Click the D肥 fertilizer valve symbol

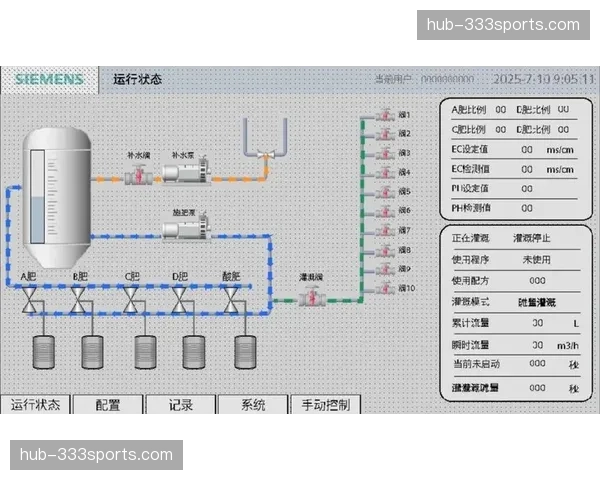179,300
